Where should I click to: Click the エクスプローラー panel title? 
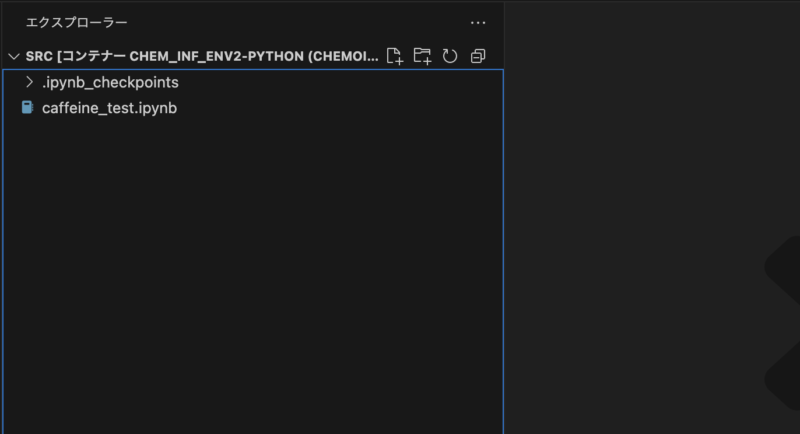click(77, 23)
